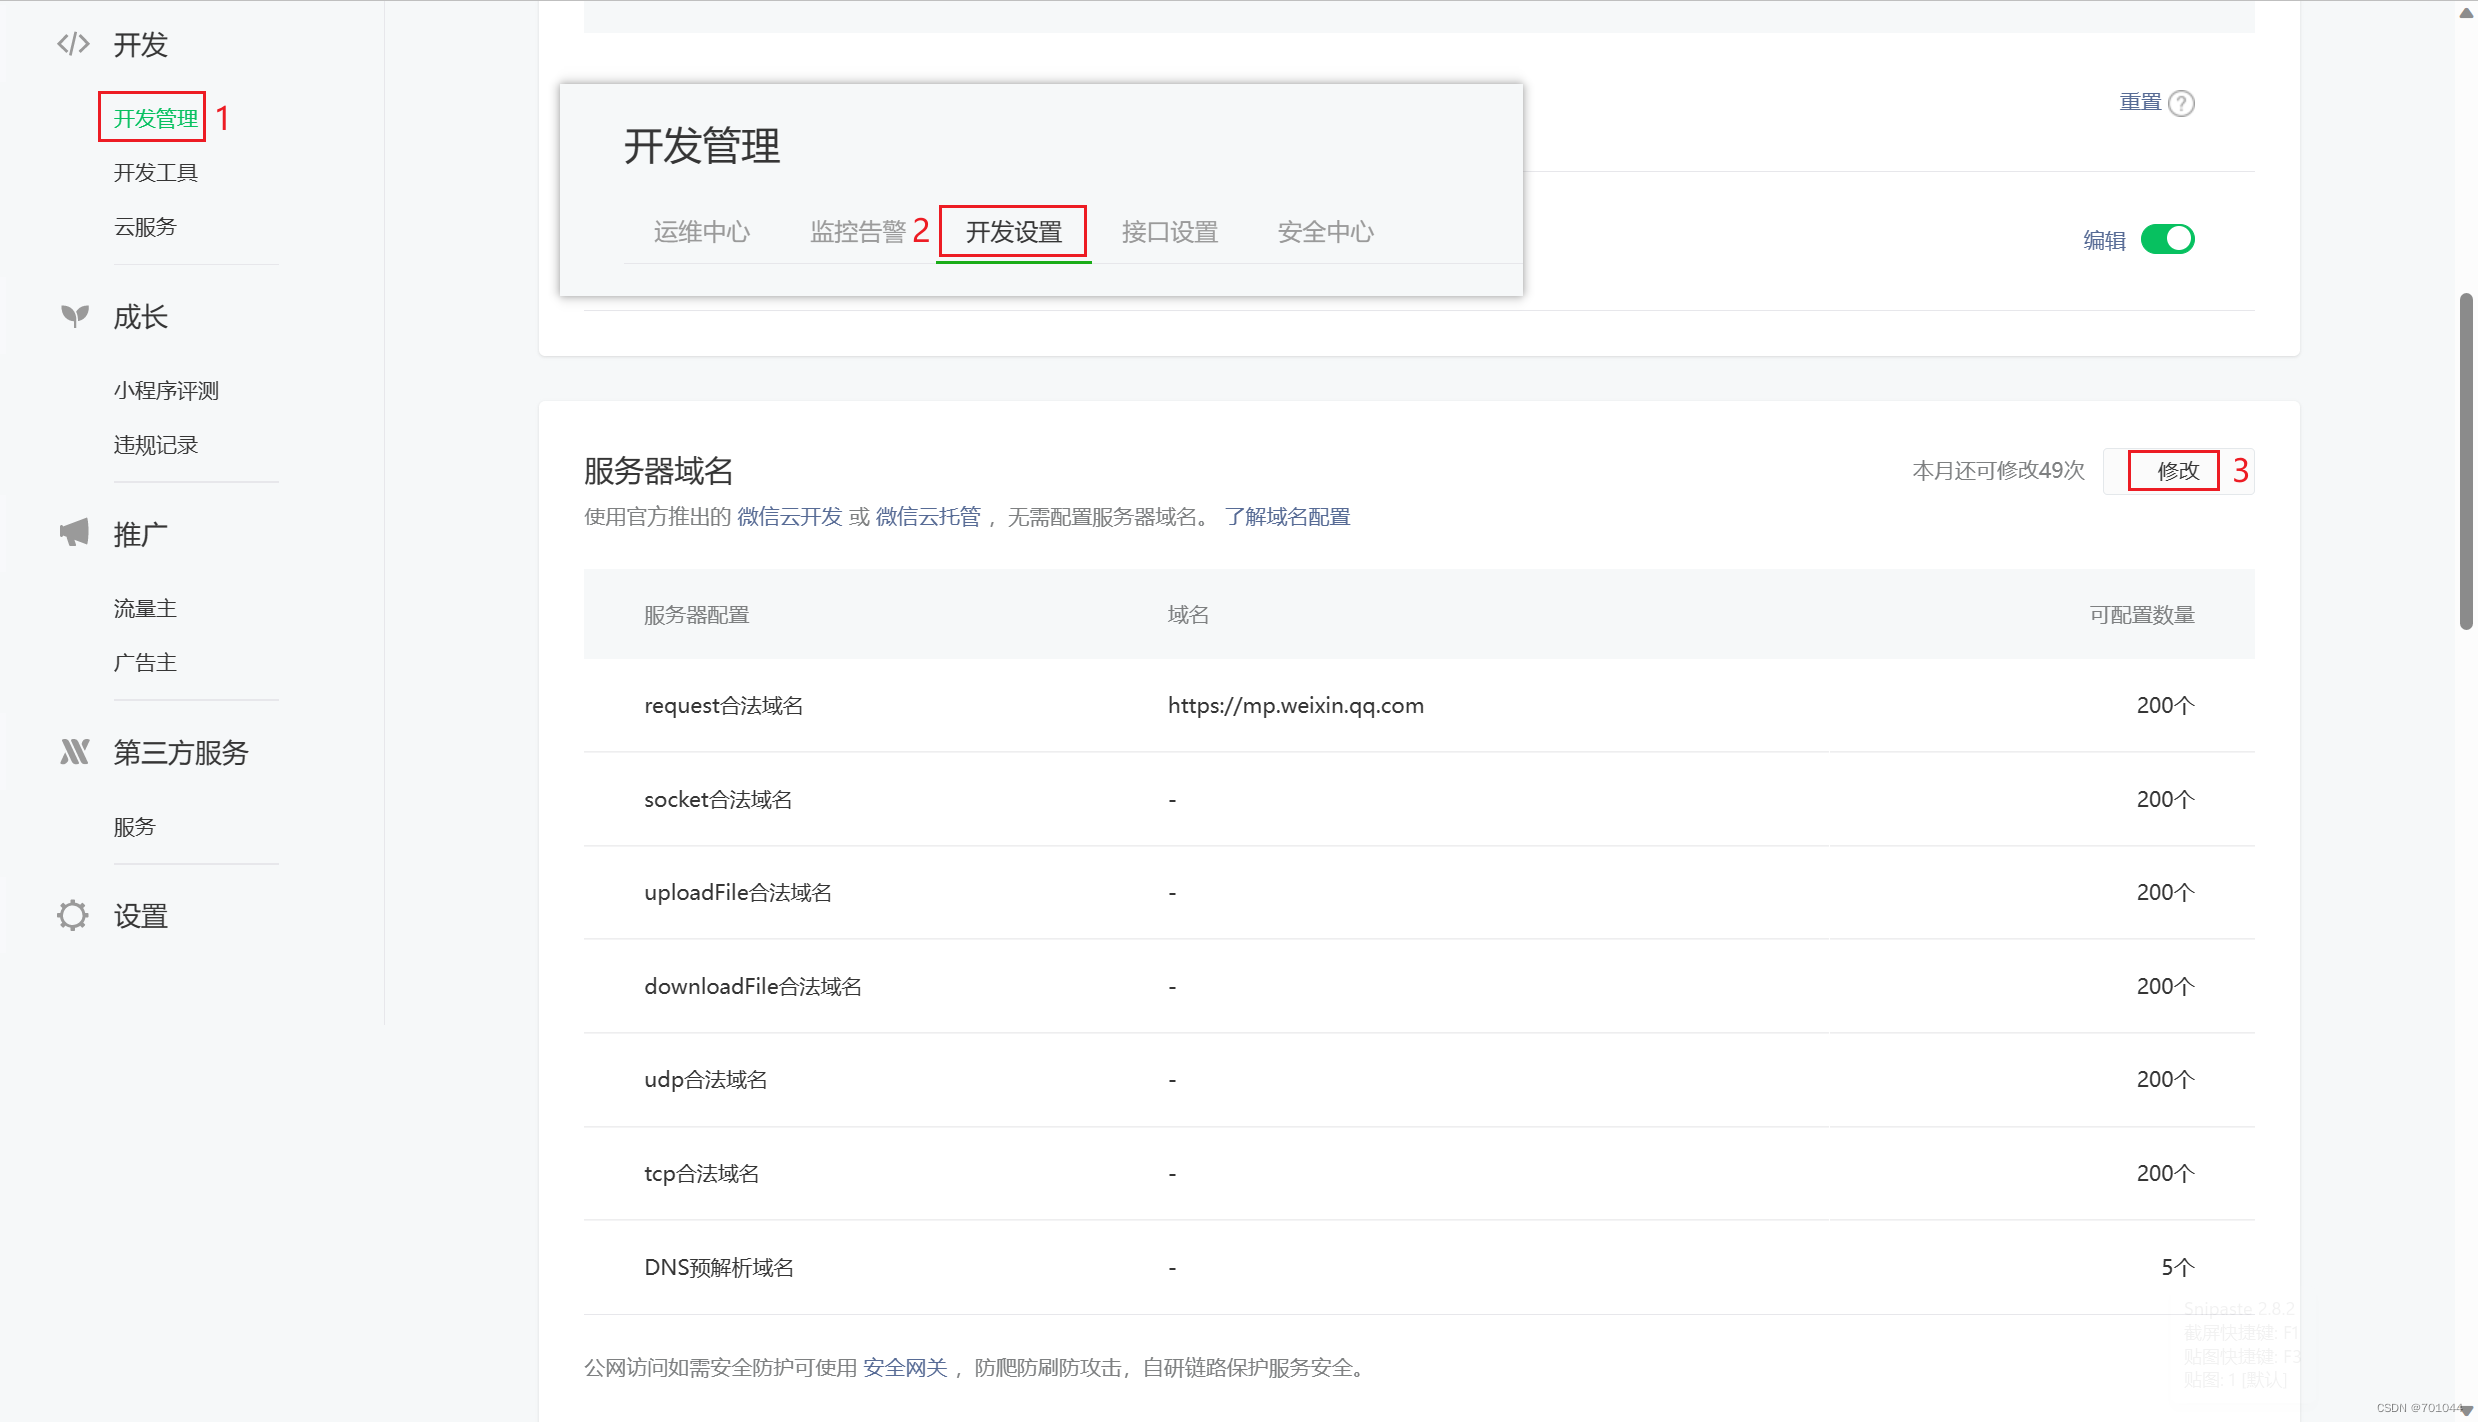Image resolution: width=2478 pixels, height=1422 pixels.
Task: Open the 安全网关 link
Action: (x=905, y=1367)
